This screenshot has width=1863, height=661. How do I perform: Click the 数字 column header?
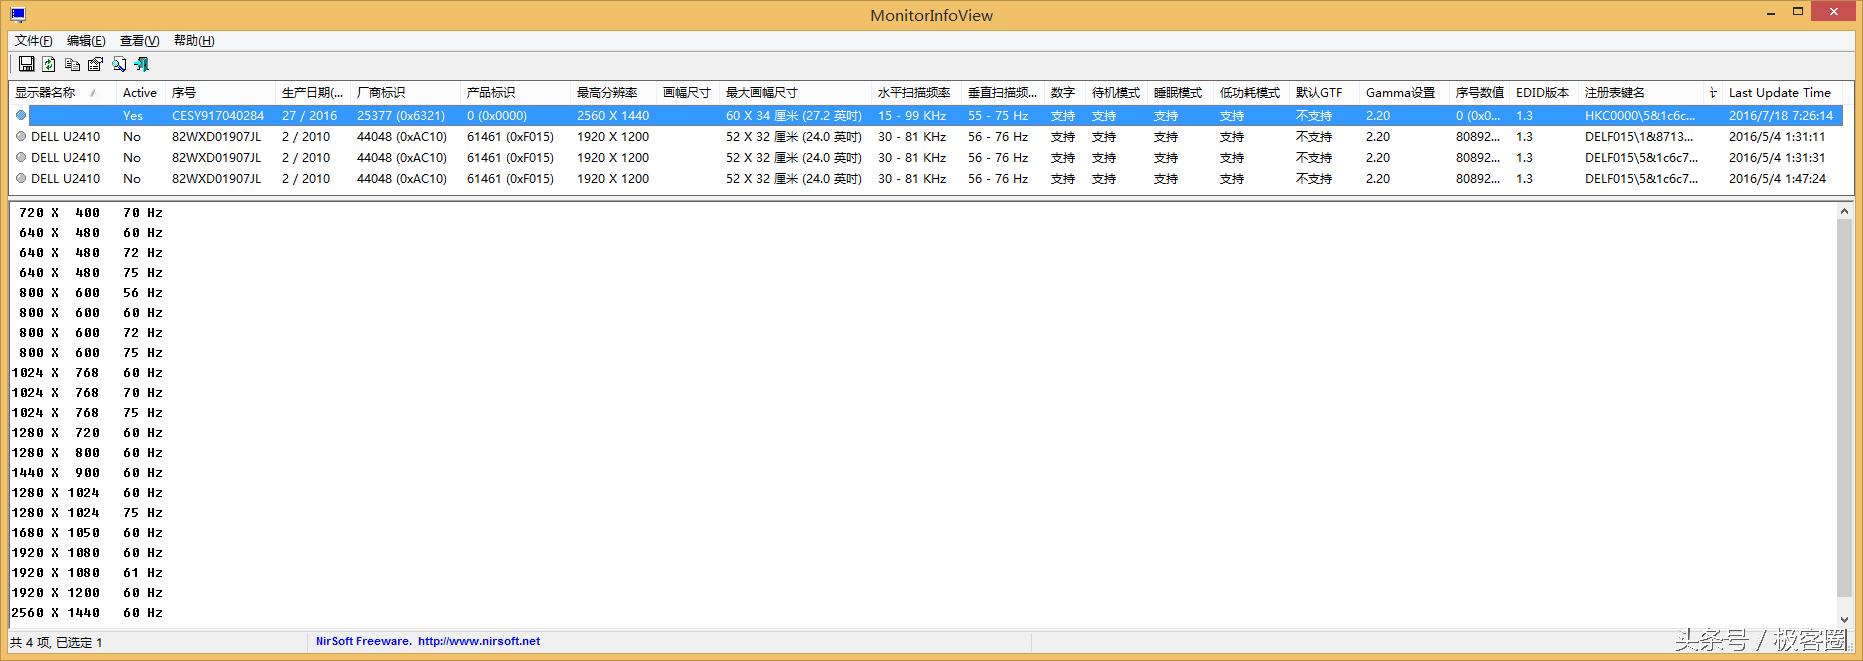(1065, 93)
